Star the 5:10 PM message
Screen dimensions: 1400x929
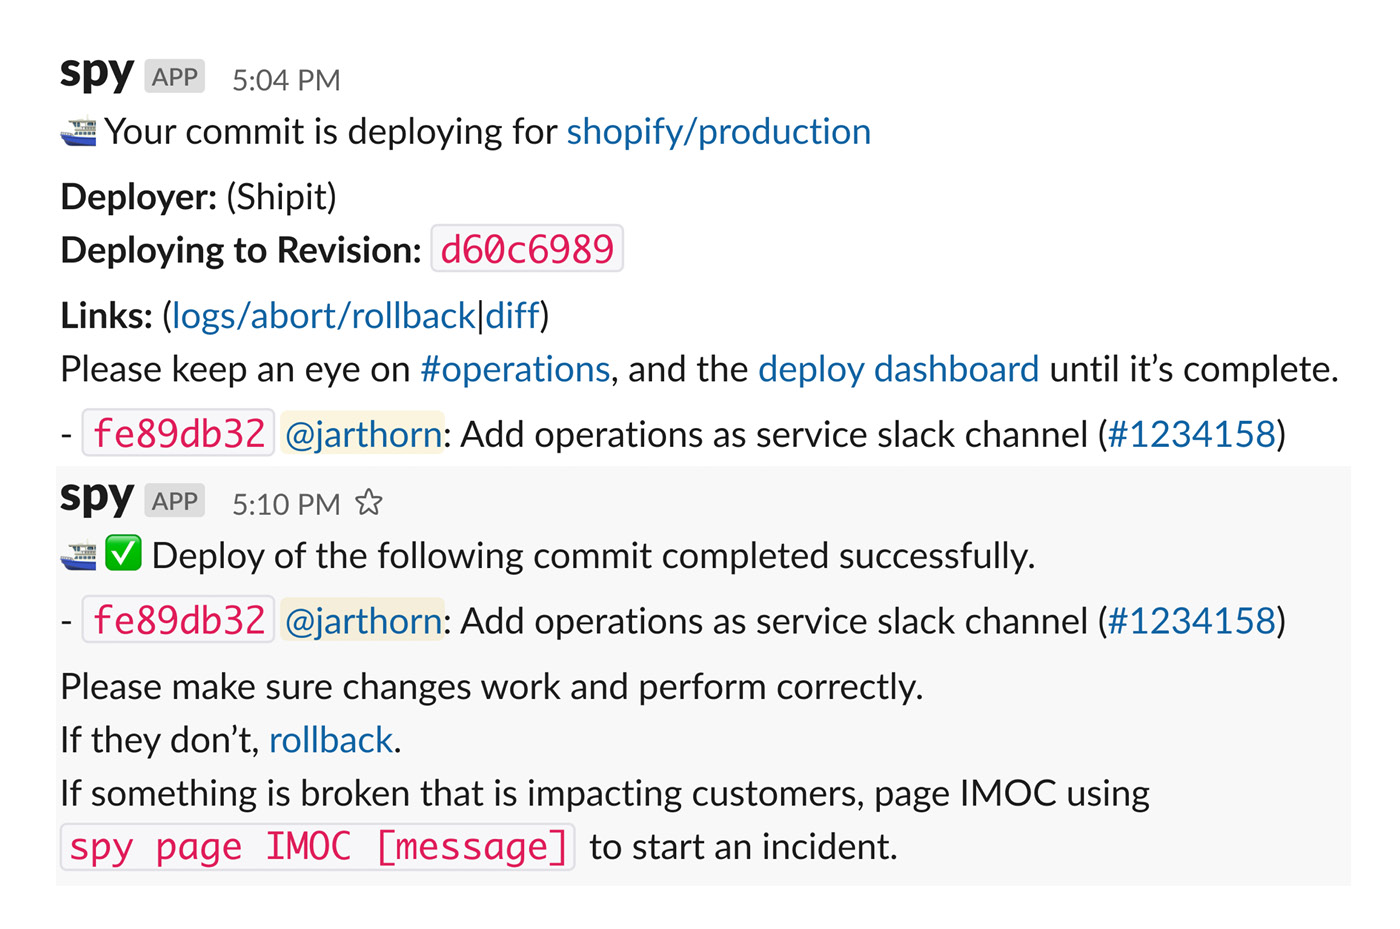pos(369,503)
